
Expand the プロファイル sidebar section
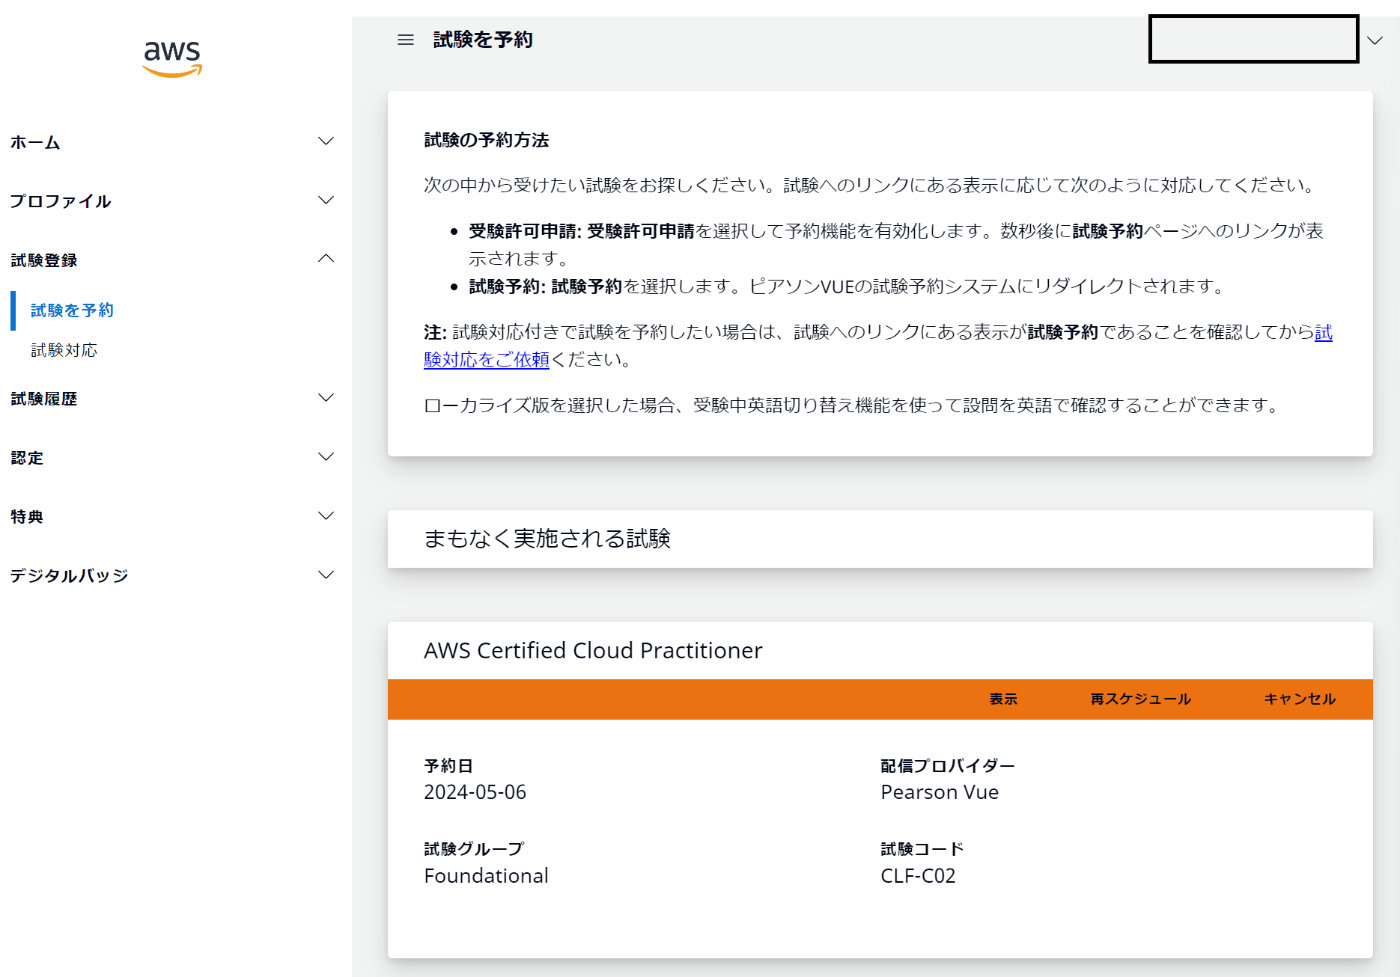click(x=171, y=201)
